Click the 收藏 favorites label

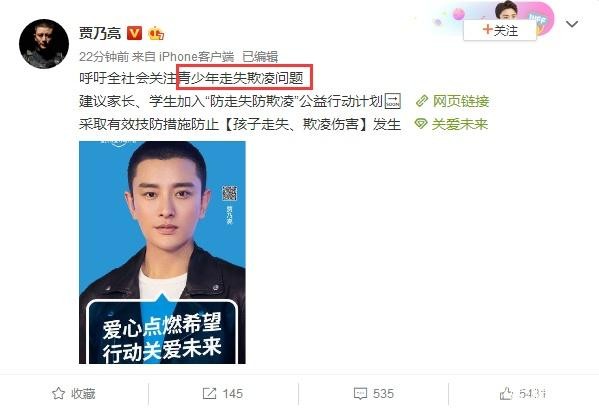[x=83, y=394]
